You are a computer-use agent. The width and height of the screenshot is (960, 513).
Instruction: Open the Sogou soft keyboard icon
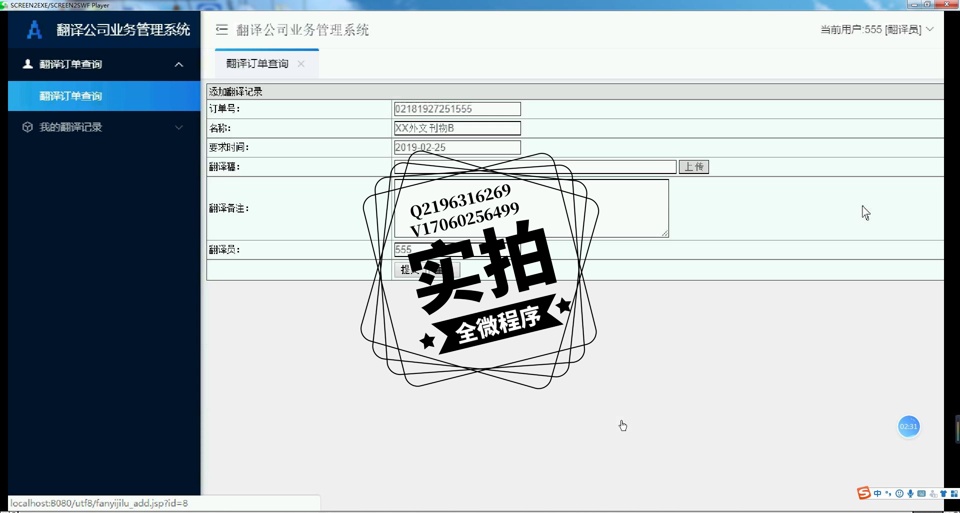[x=921, y=493]
